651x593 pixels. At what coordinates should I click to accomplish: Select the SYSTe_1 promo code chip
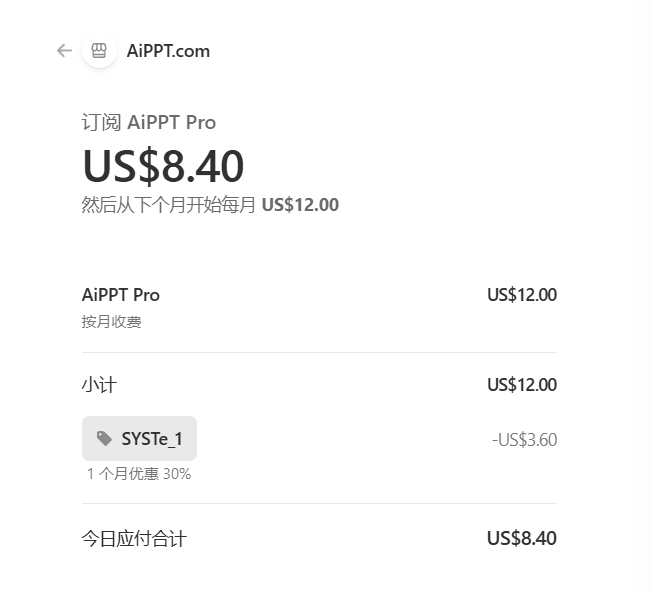[140, 438]
